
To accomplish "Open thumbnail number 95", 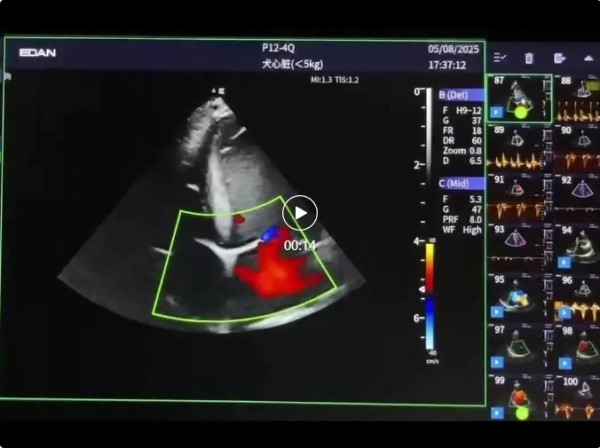I will pyautogui.click(x=519, y=297).
